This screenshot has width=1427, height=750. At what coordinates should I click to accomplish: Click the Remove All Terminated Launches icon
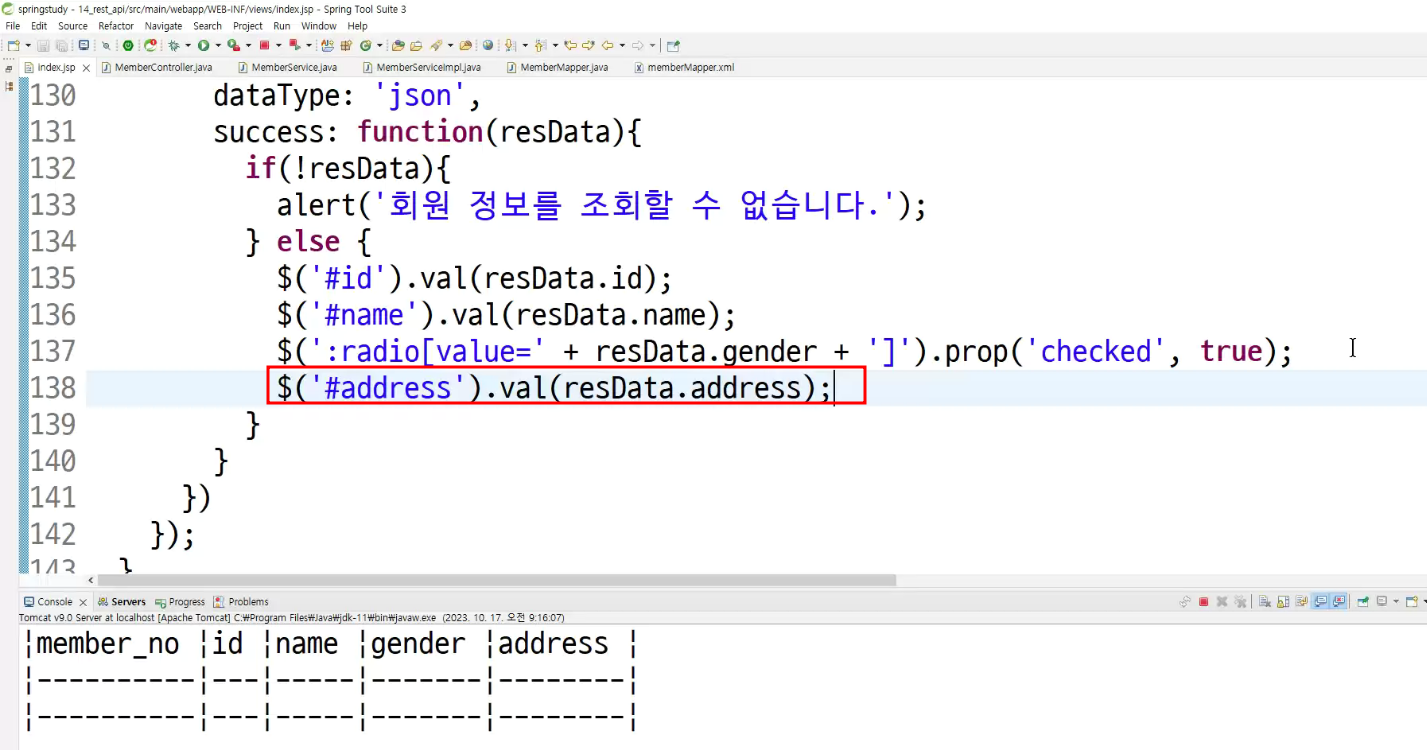[x=1240, y=602]
